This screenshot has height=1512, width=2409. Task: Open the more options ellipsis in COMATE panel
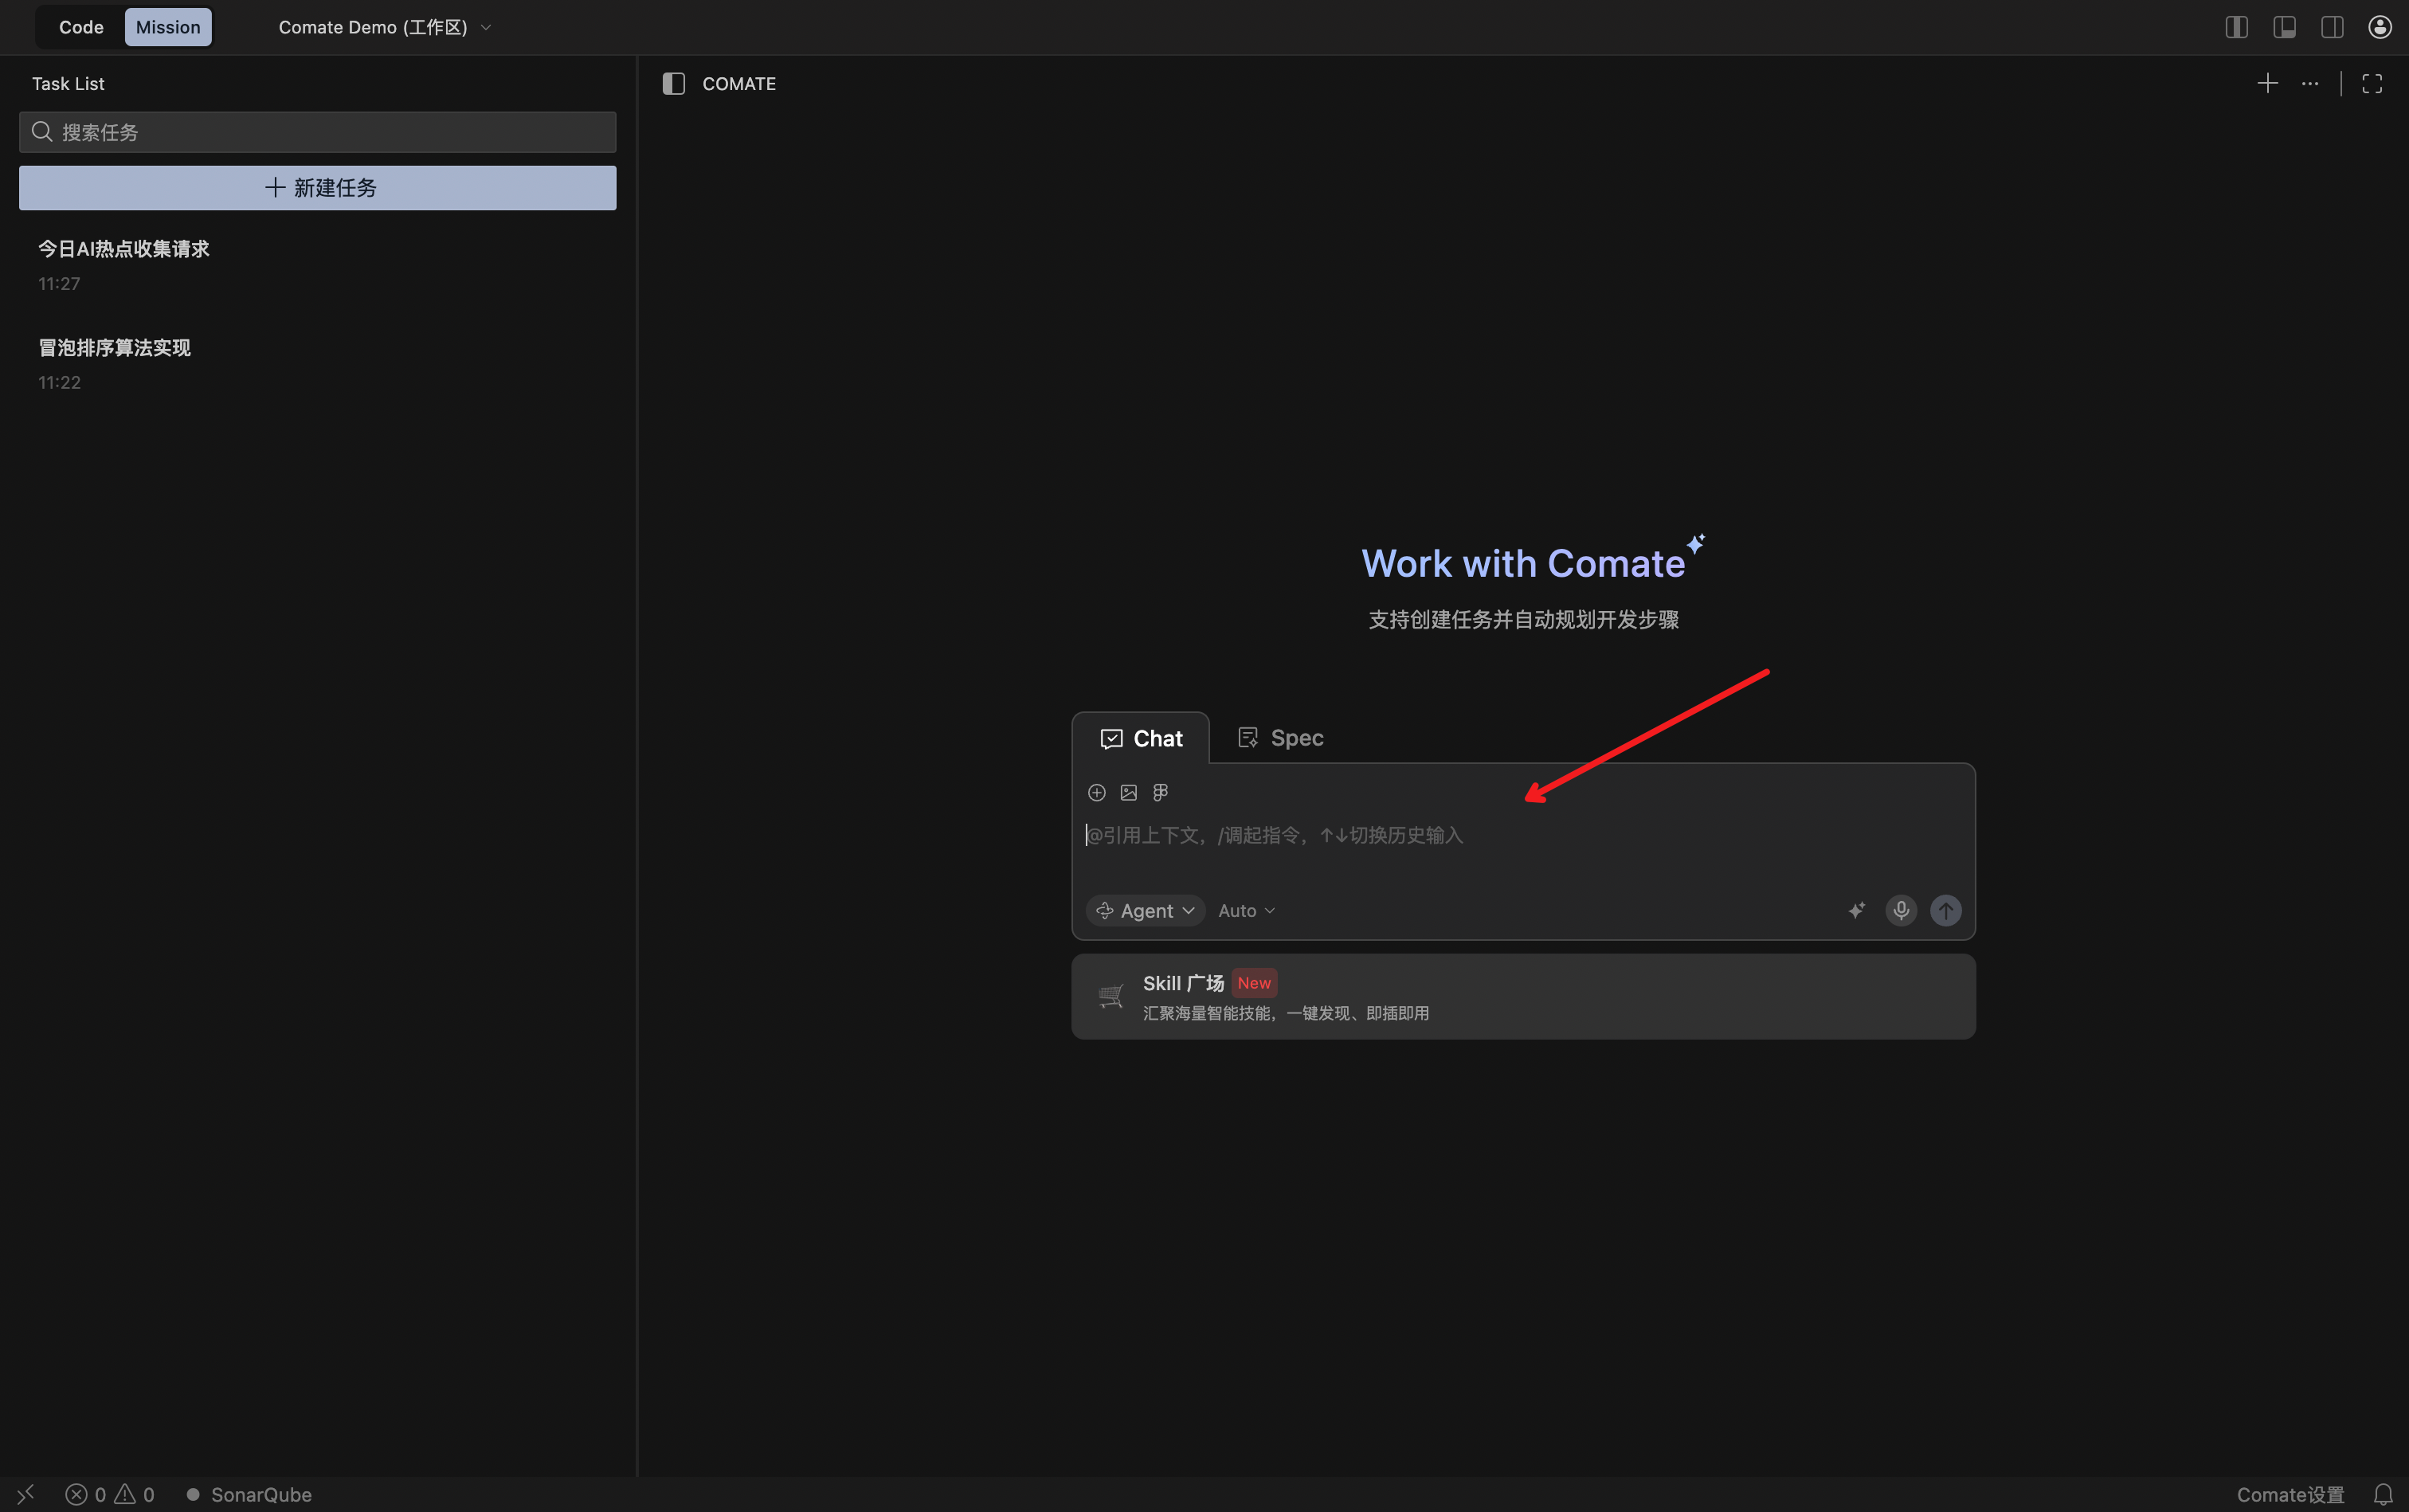click(x=2310, y=84)
